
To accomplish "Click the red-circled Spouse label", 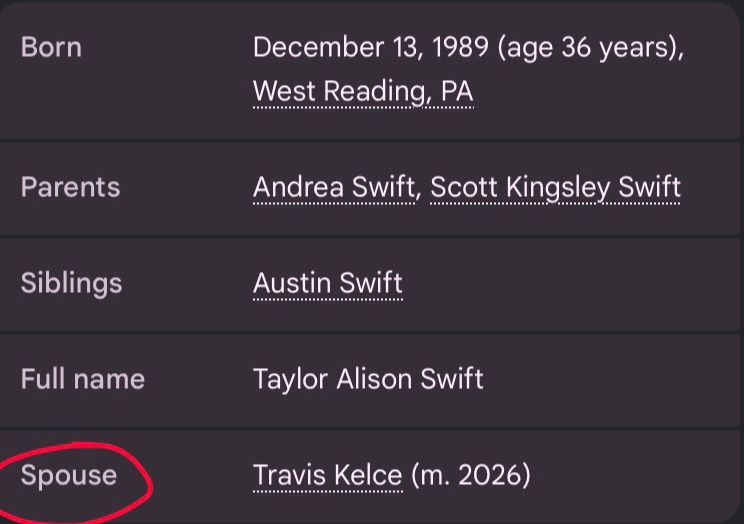I will pos(69,476).
